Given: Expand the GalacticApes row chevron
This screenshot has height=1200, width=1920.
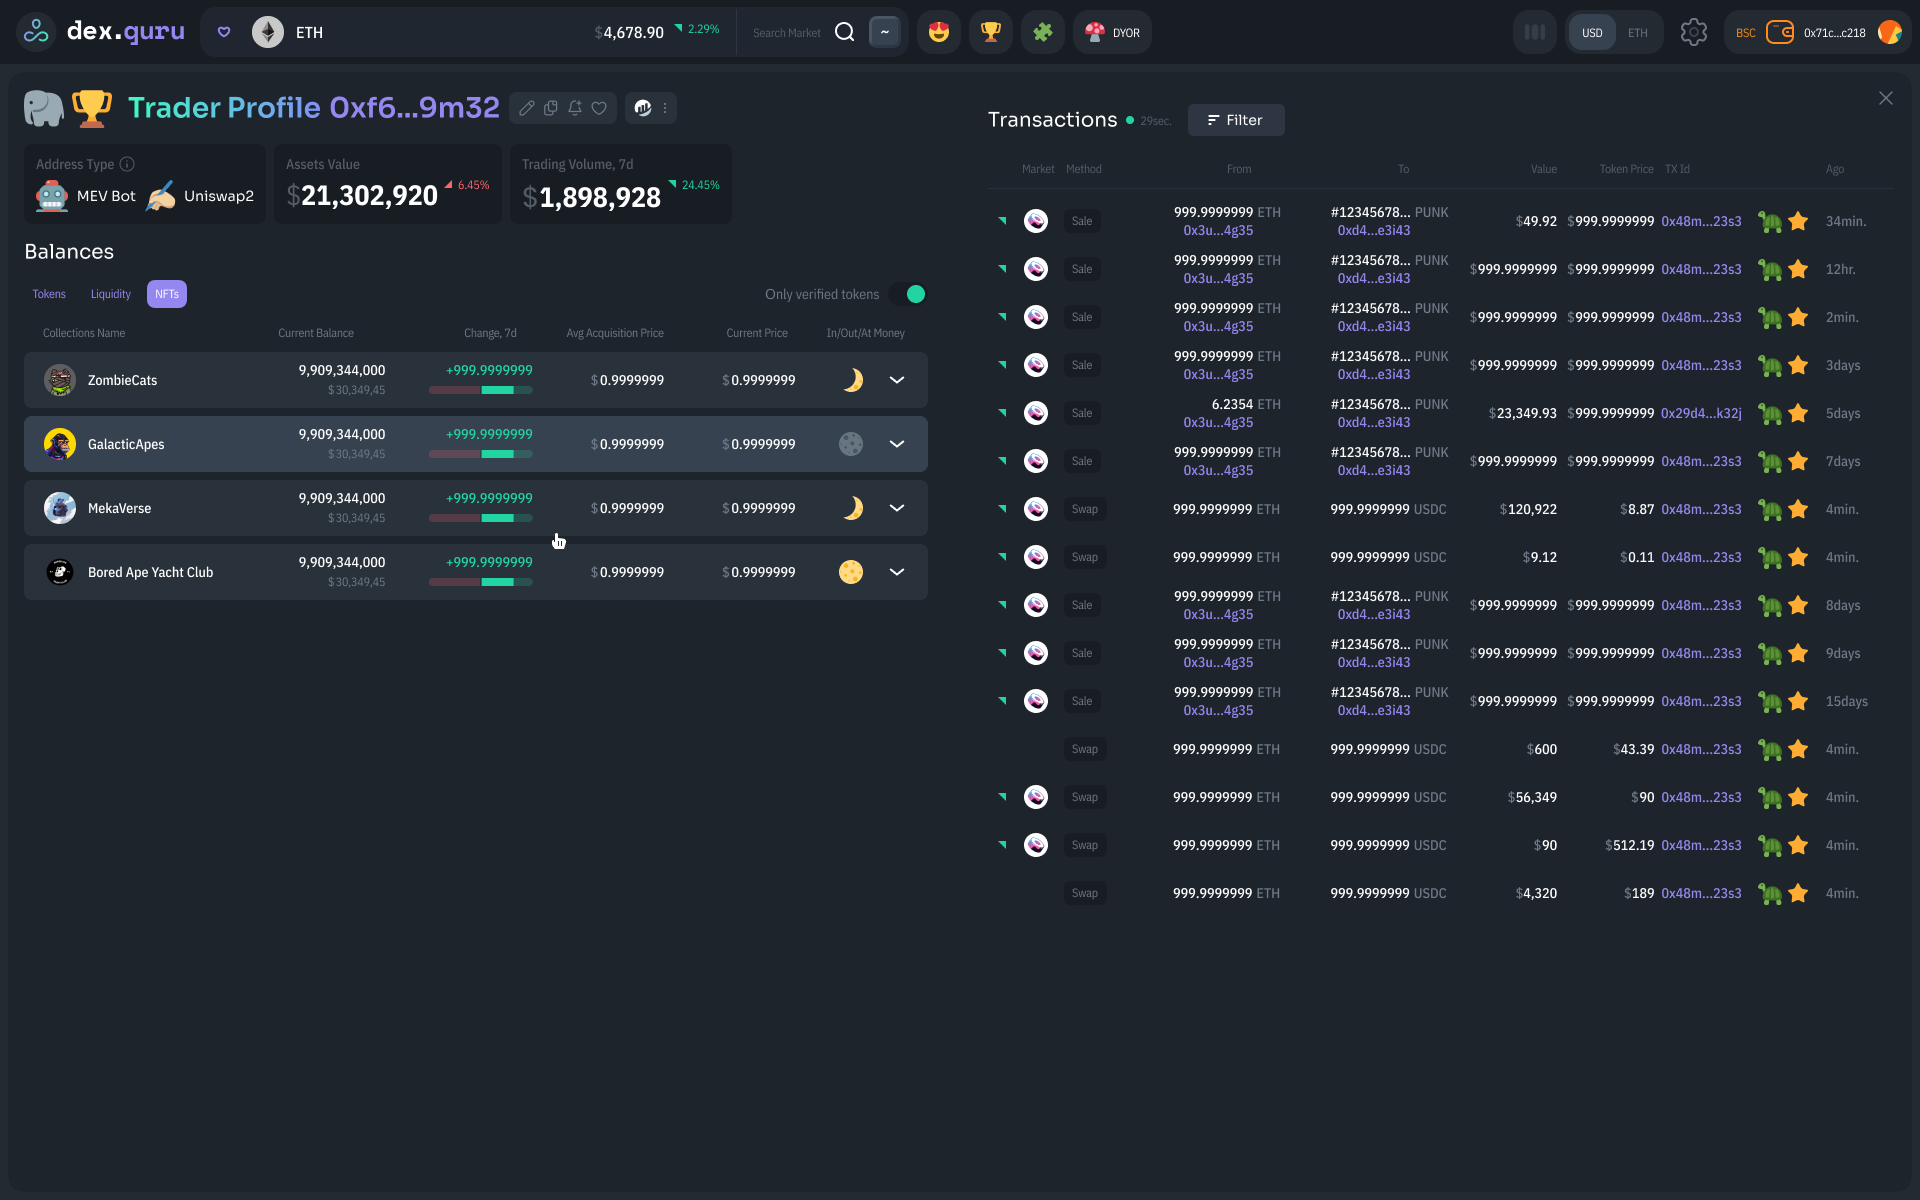Looking at the screenshot, I should click(897, 444).
